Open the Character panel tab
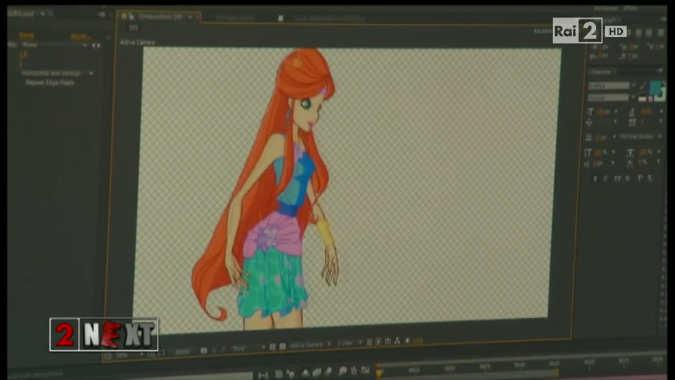The height and width of the screenshot is (380, 675). (601, 72)
